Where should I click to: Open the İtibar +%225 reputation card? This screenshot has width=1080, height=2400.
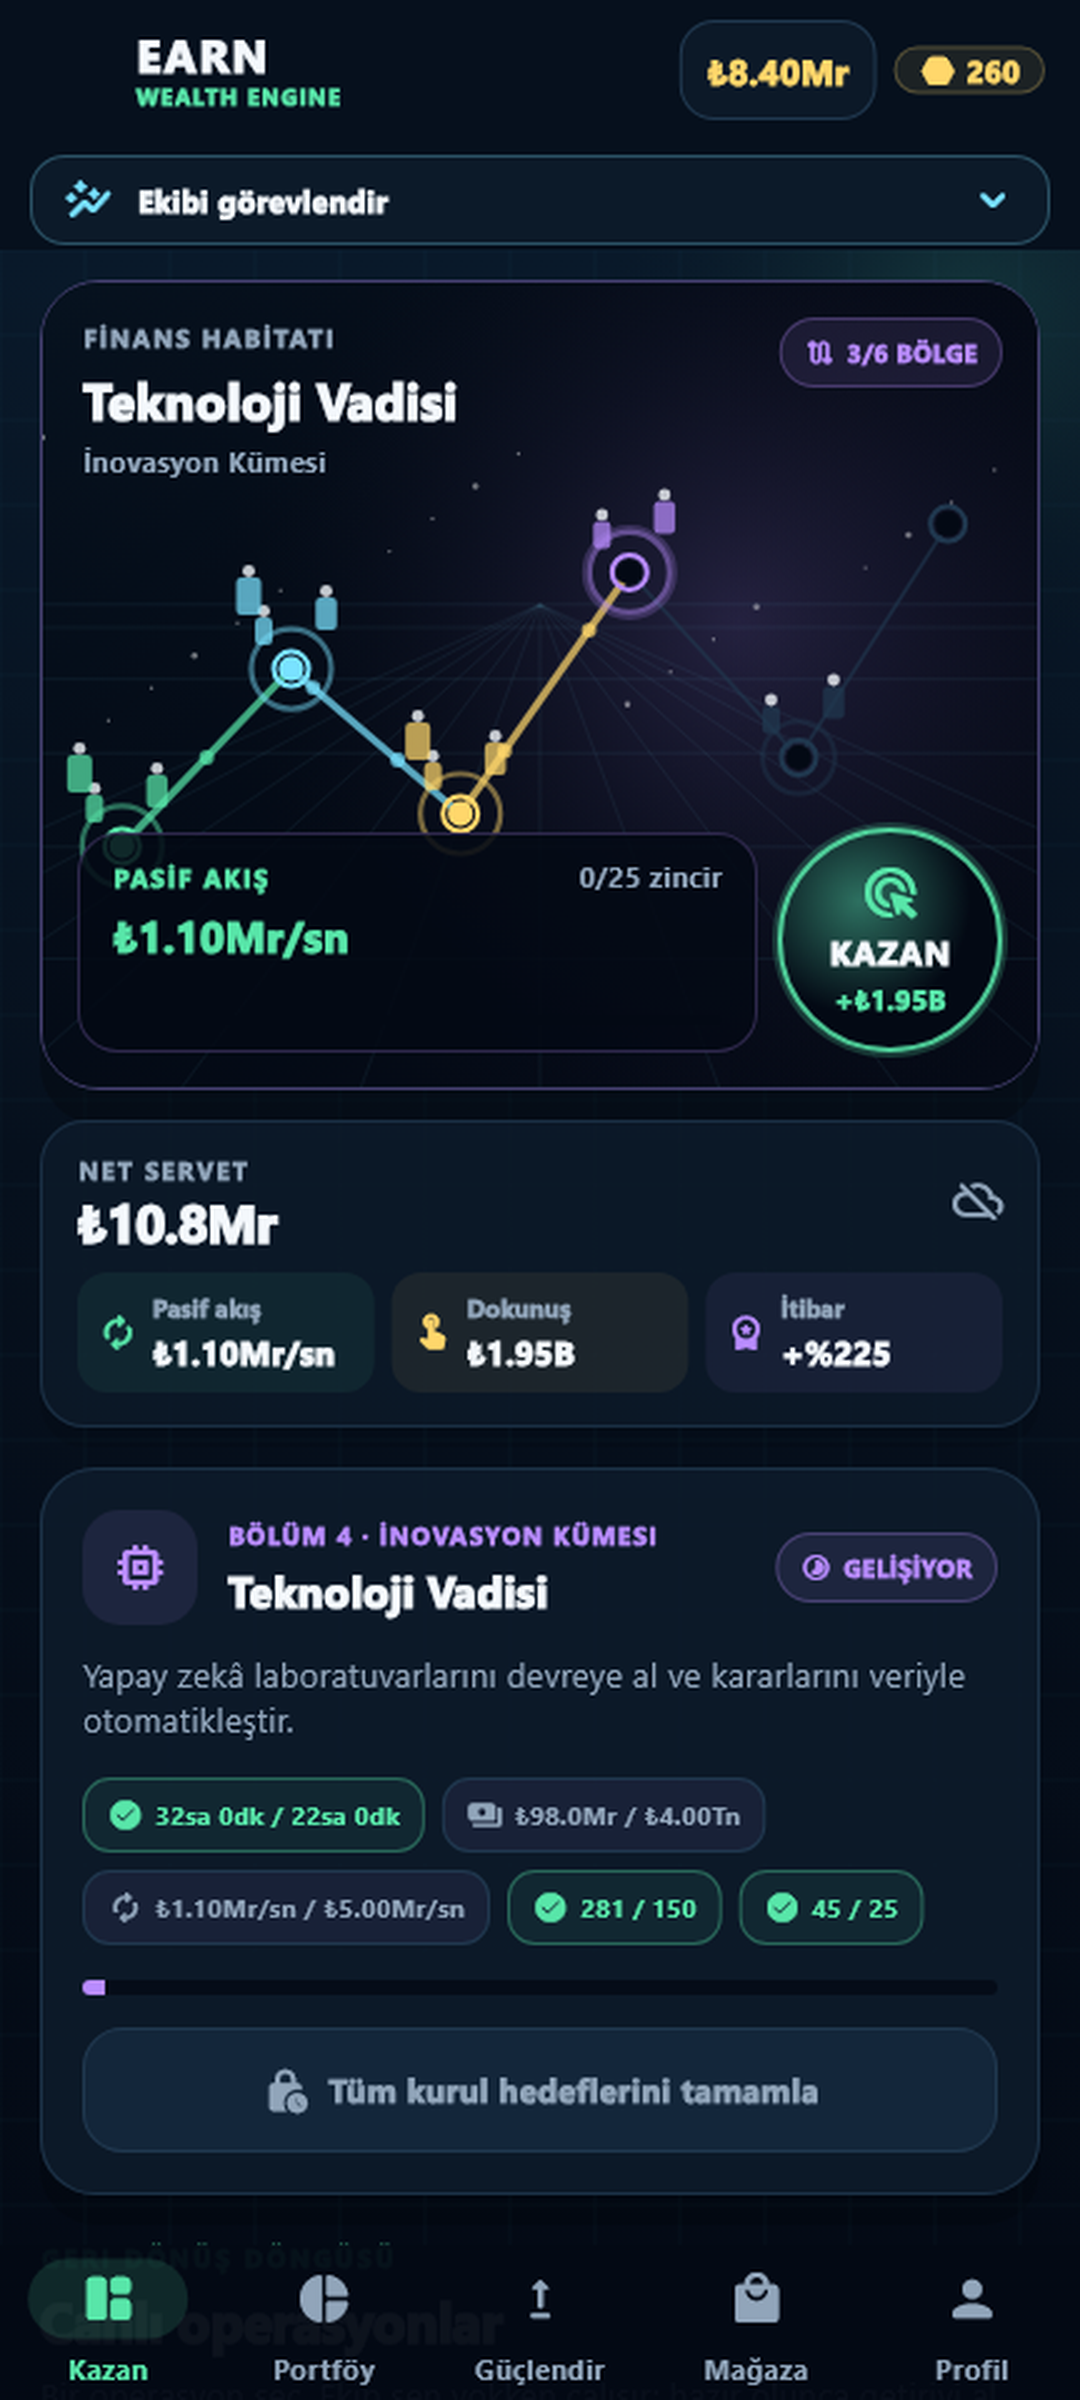coord(854,1332)
